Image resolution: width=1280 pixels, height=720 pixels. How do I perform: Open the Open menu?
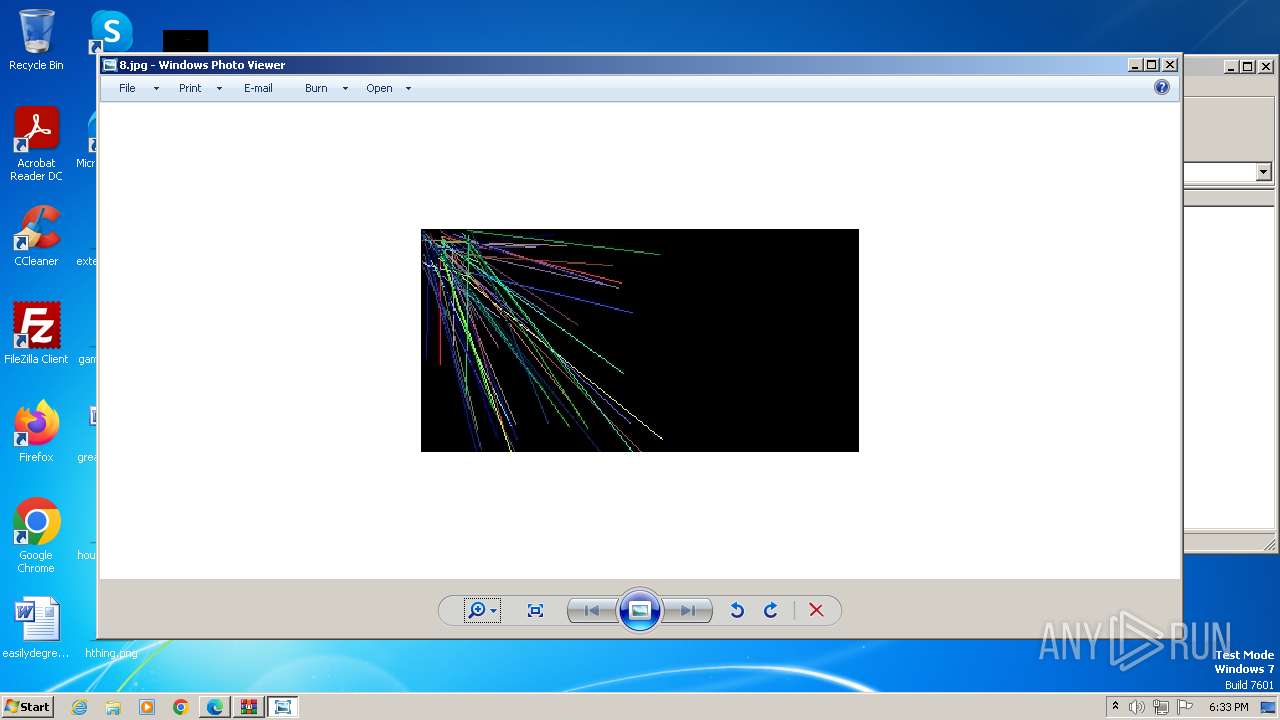click(x=379, y=88)
